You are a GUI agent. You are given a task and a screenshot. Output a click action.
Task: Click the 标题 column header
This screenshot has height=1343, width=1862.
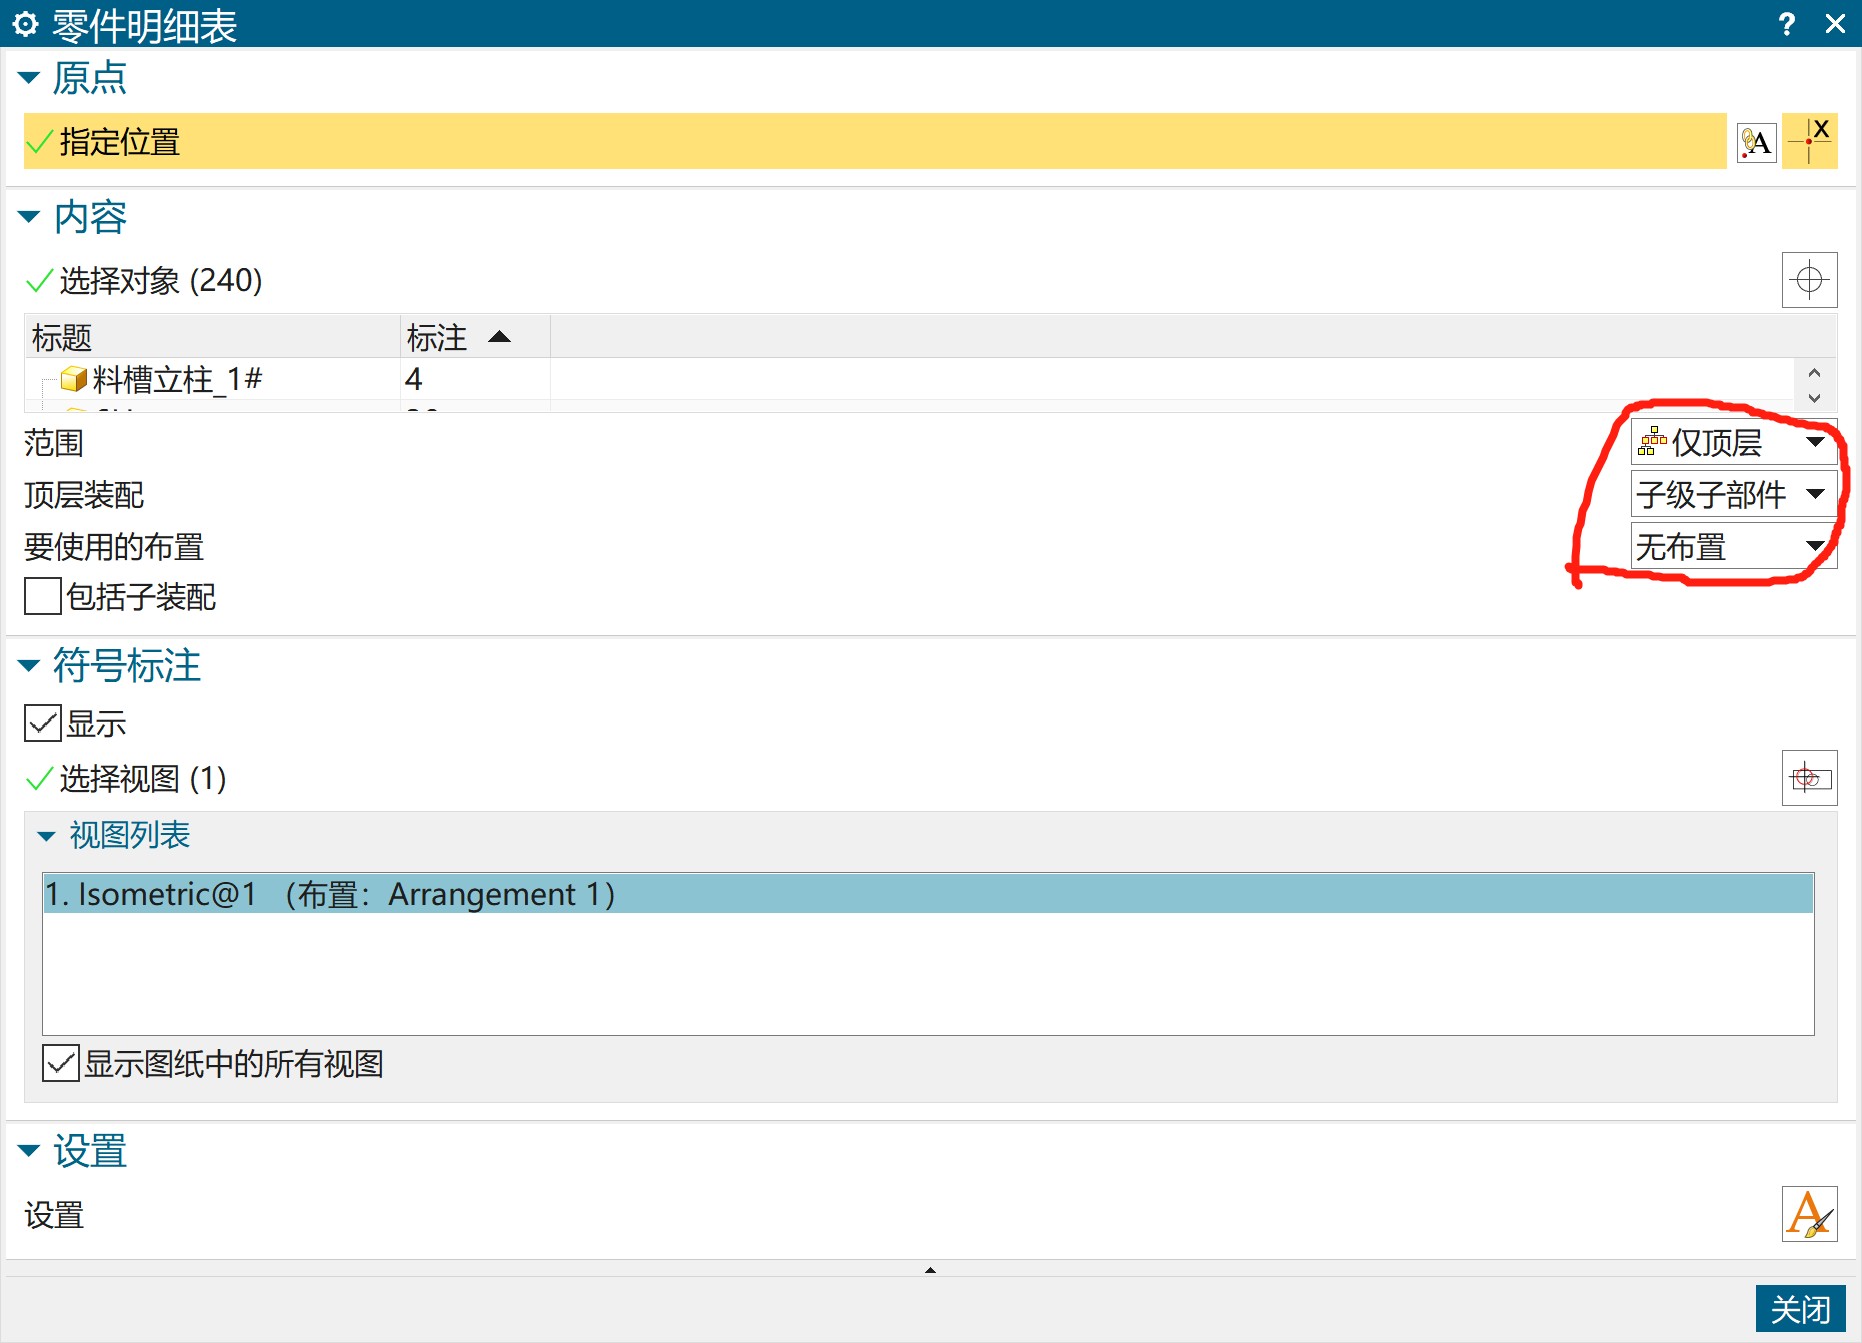212,337
